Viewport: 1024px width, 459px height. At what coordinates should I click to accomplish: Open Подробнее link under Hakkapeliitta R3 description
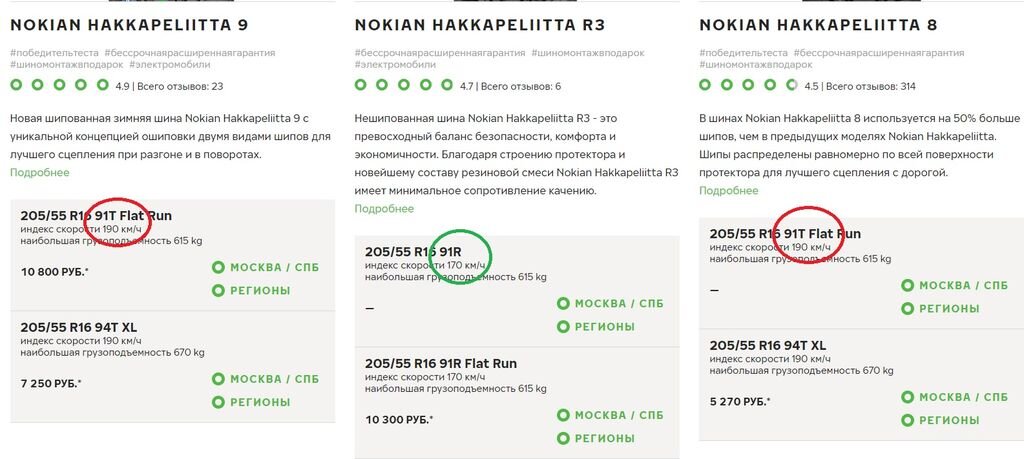384,209
